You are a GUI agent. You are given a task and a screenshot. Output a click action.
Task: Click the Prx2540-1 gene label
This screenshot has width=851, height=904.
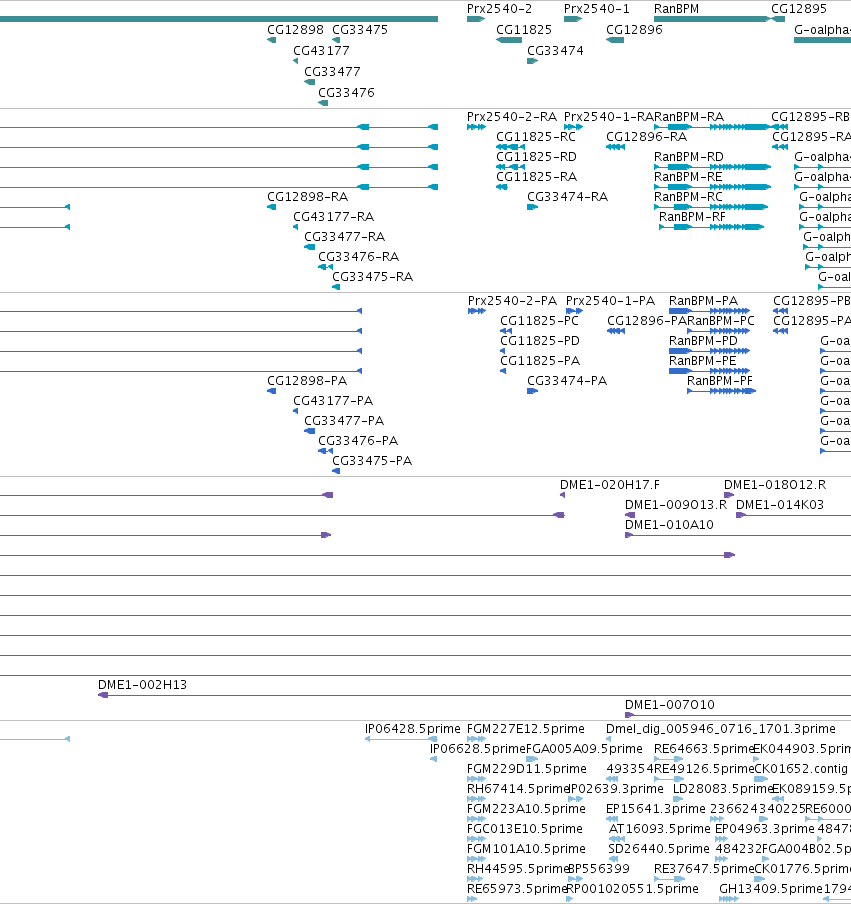pyautogui.click(x=597, y=9)
